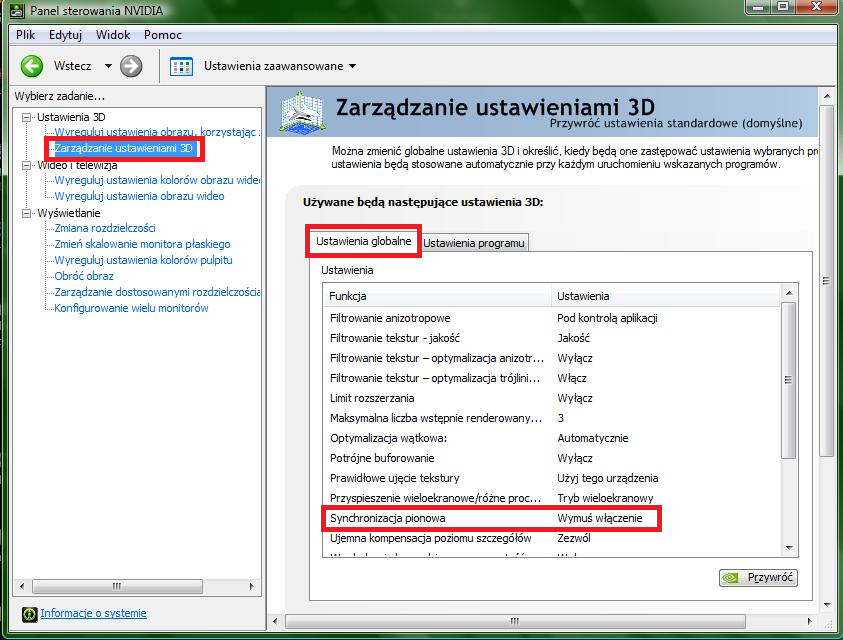Viewport: 843px width, 640px height.
Task: Click the settings list vertical scrollbar thumb
Action: [789, 380]
